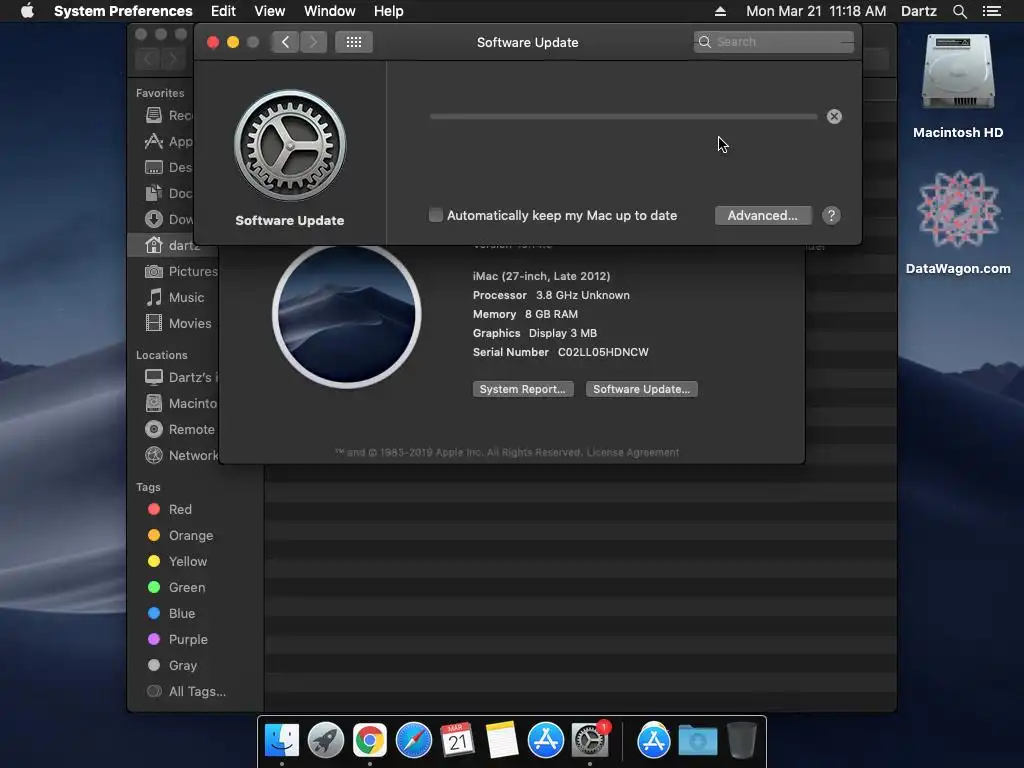
Task: Enable Automatically keep my Mac up to date
Action: tap(436, 215)
